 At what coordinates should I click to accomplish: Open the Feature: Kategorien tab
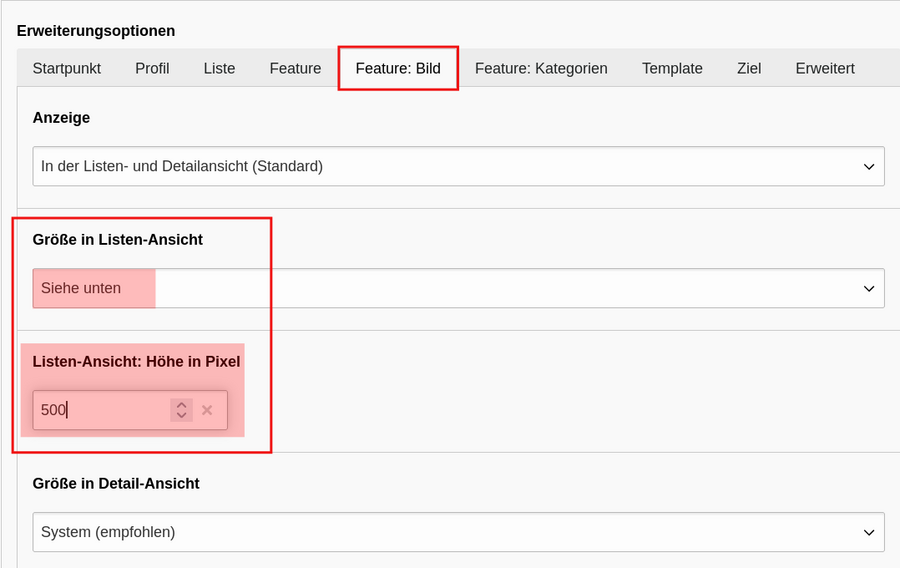pos(541,68)
